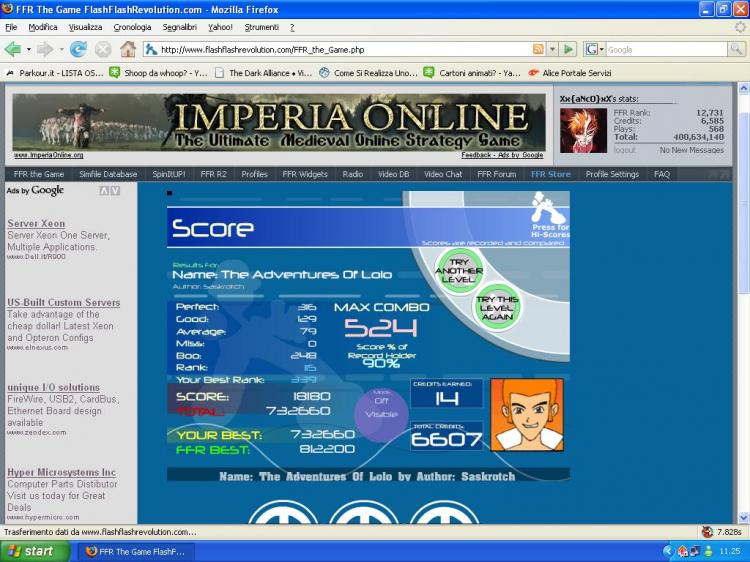Click the FFR The Game taskbar button
This screenshot has height=562, width=750.
(x=136, y=551)
